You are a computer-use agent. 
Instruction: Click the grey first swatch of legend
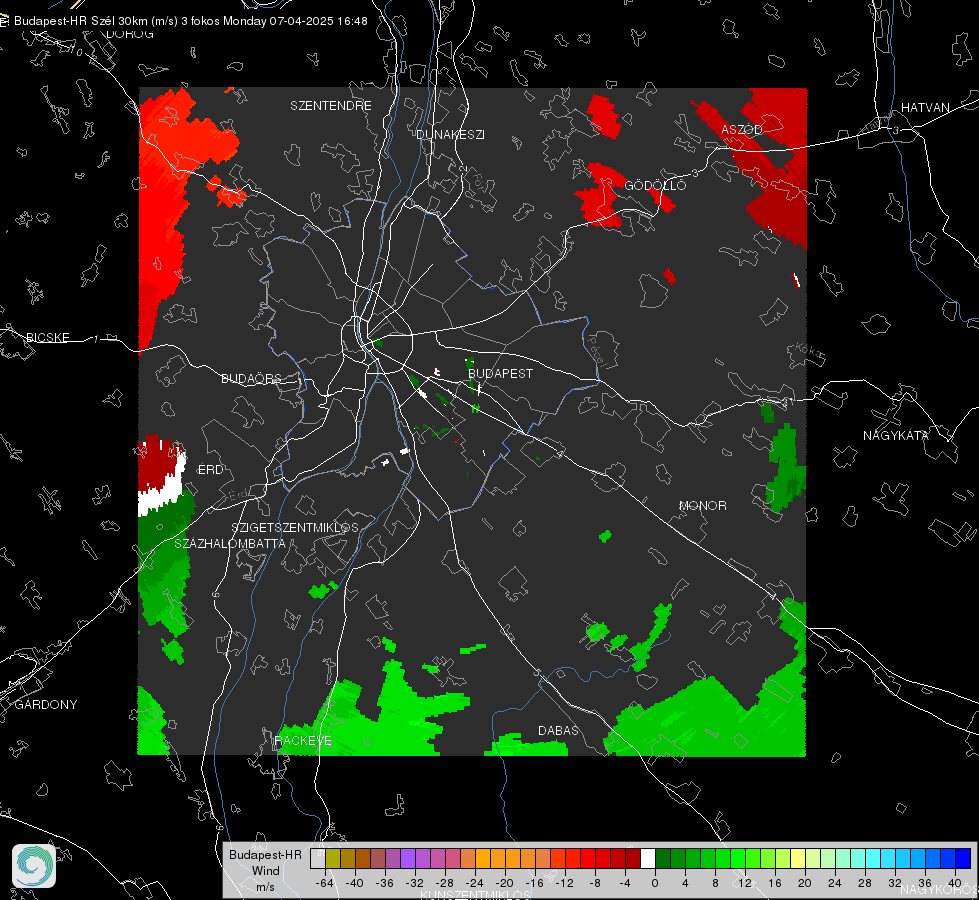[318, 859]
